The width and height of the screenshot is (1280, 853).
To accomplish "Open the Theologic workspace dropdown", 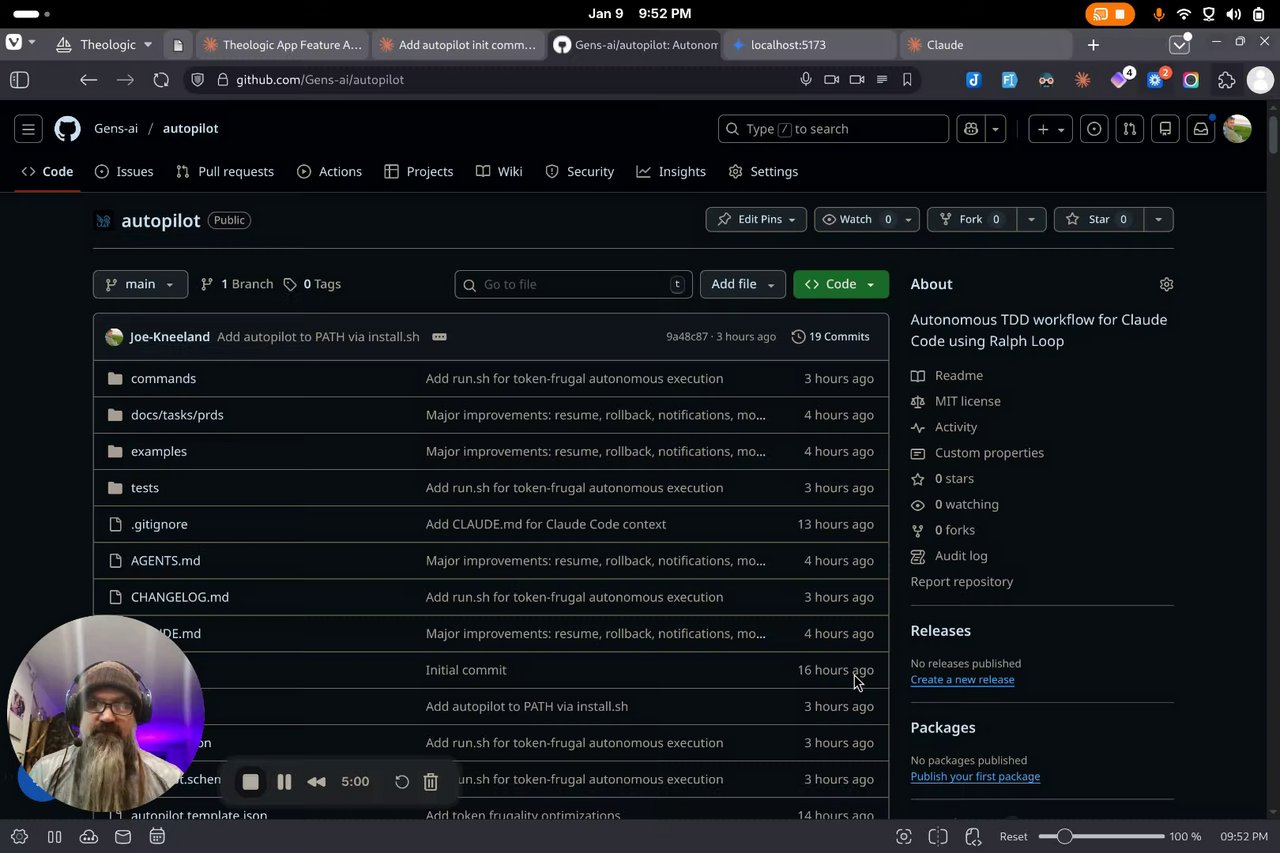I will tap(105, 45).
